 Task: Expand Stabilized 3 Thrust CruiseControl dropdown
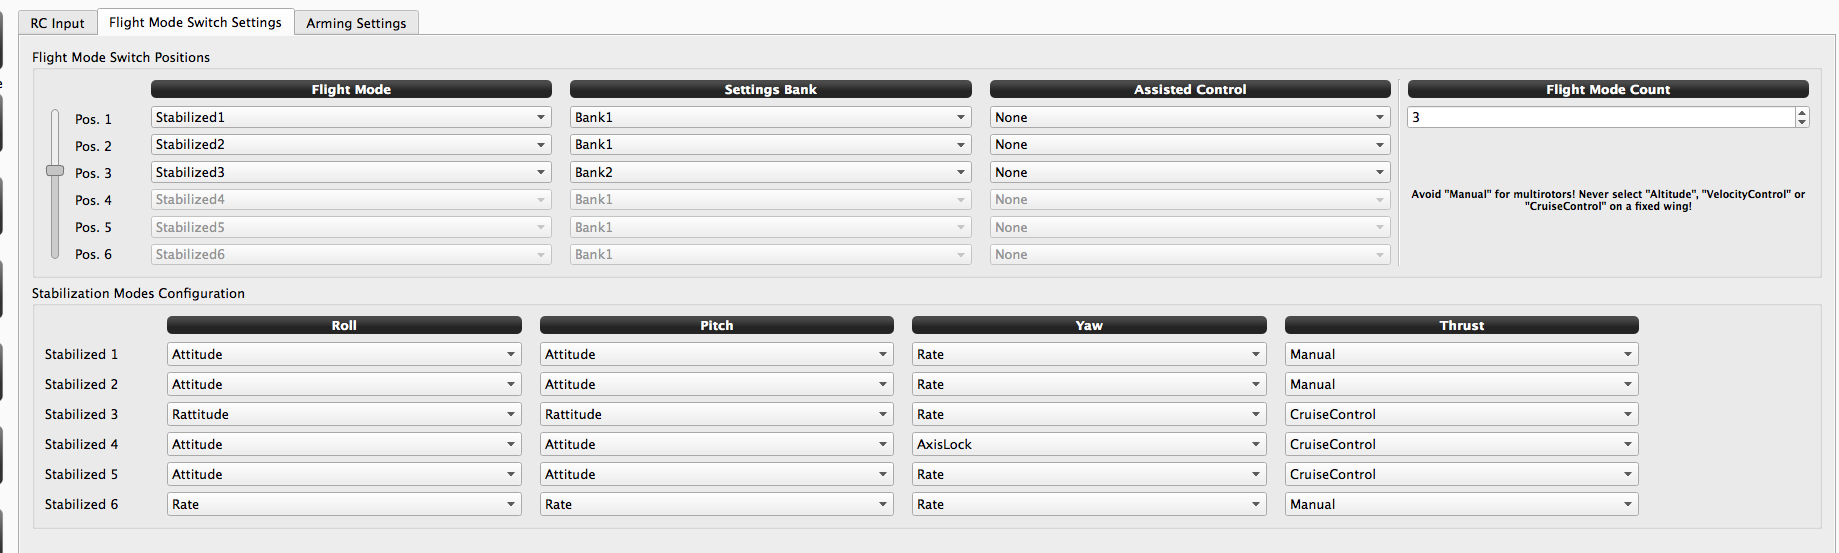[x=1461, y=414]
